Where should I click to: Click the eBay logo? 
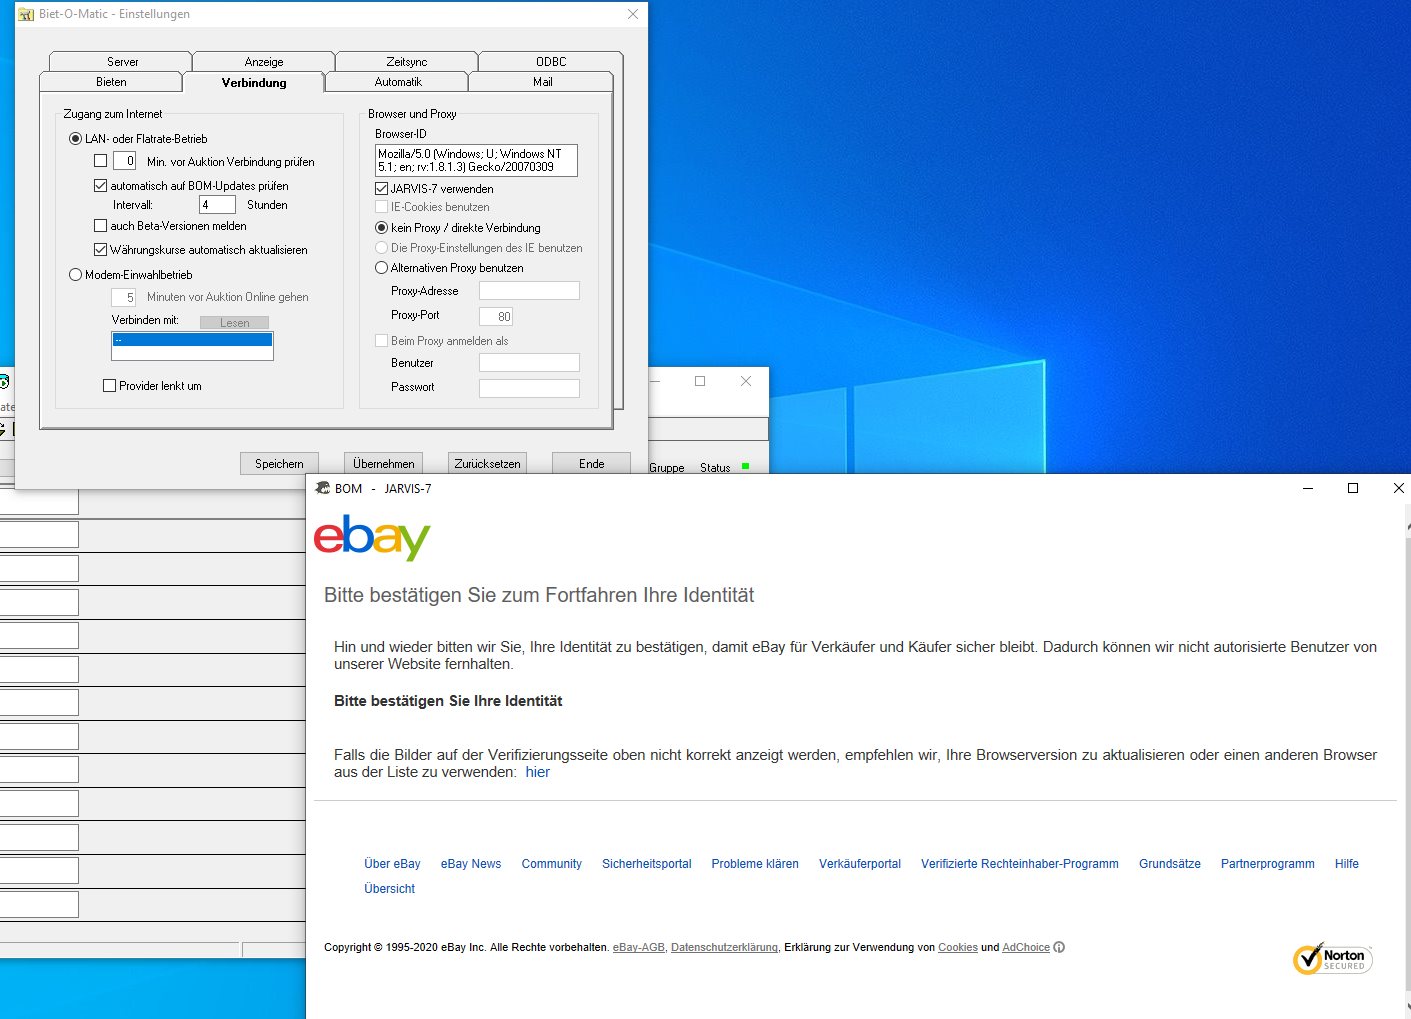coord(372,538)
